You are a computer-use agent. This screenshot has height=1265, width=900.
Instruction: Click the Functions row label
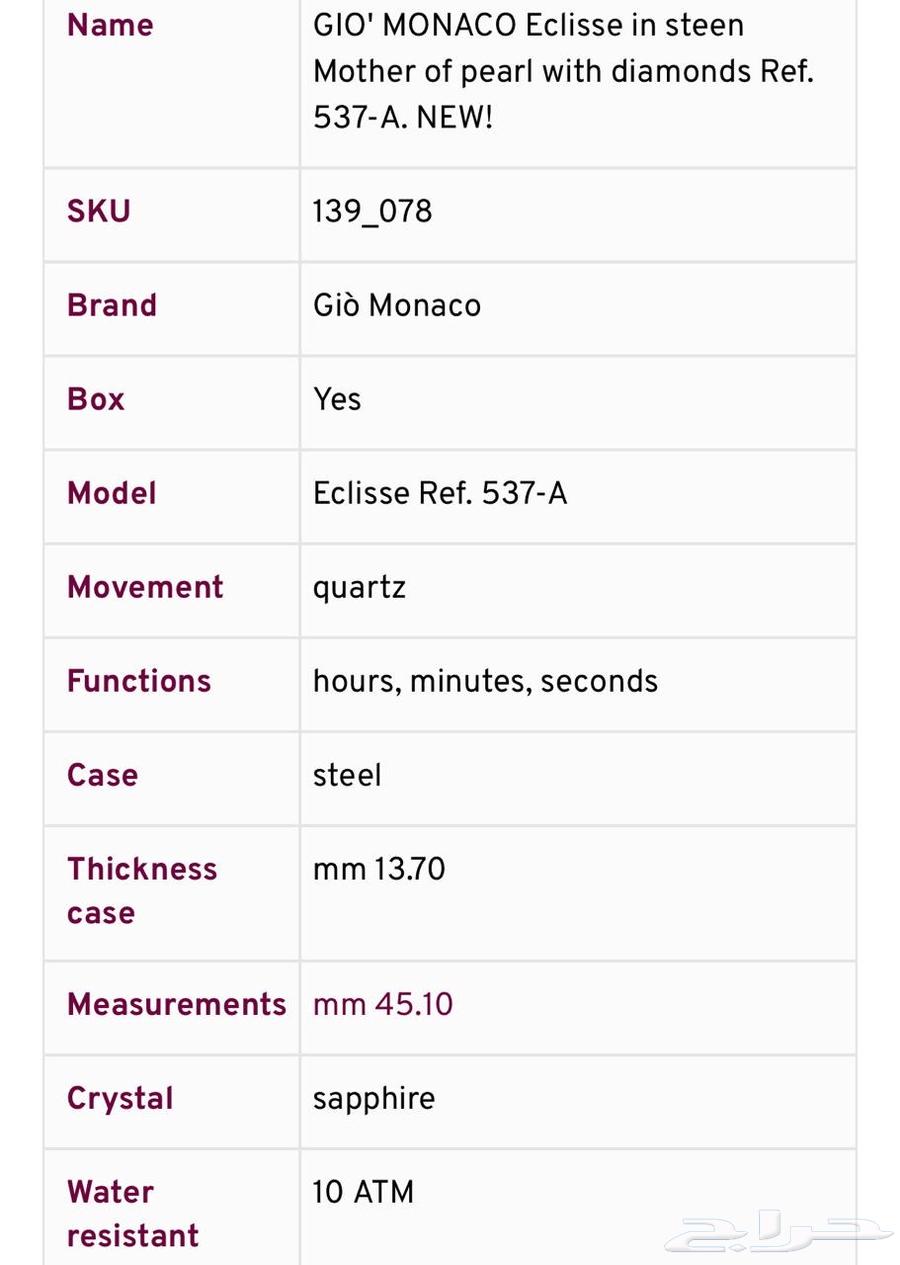coord(139,681)
